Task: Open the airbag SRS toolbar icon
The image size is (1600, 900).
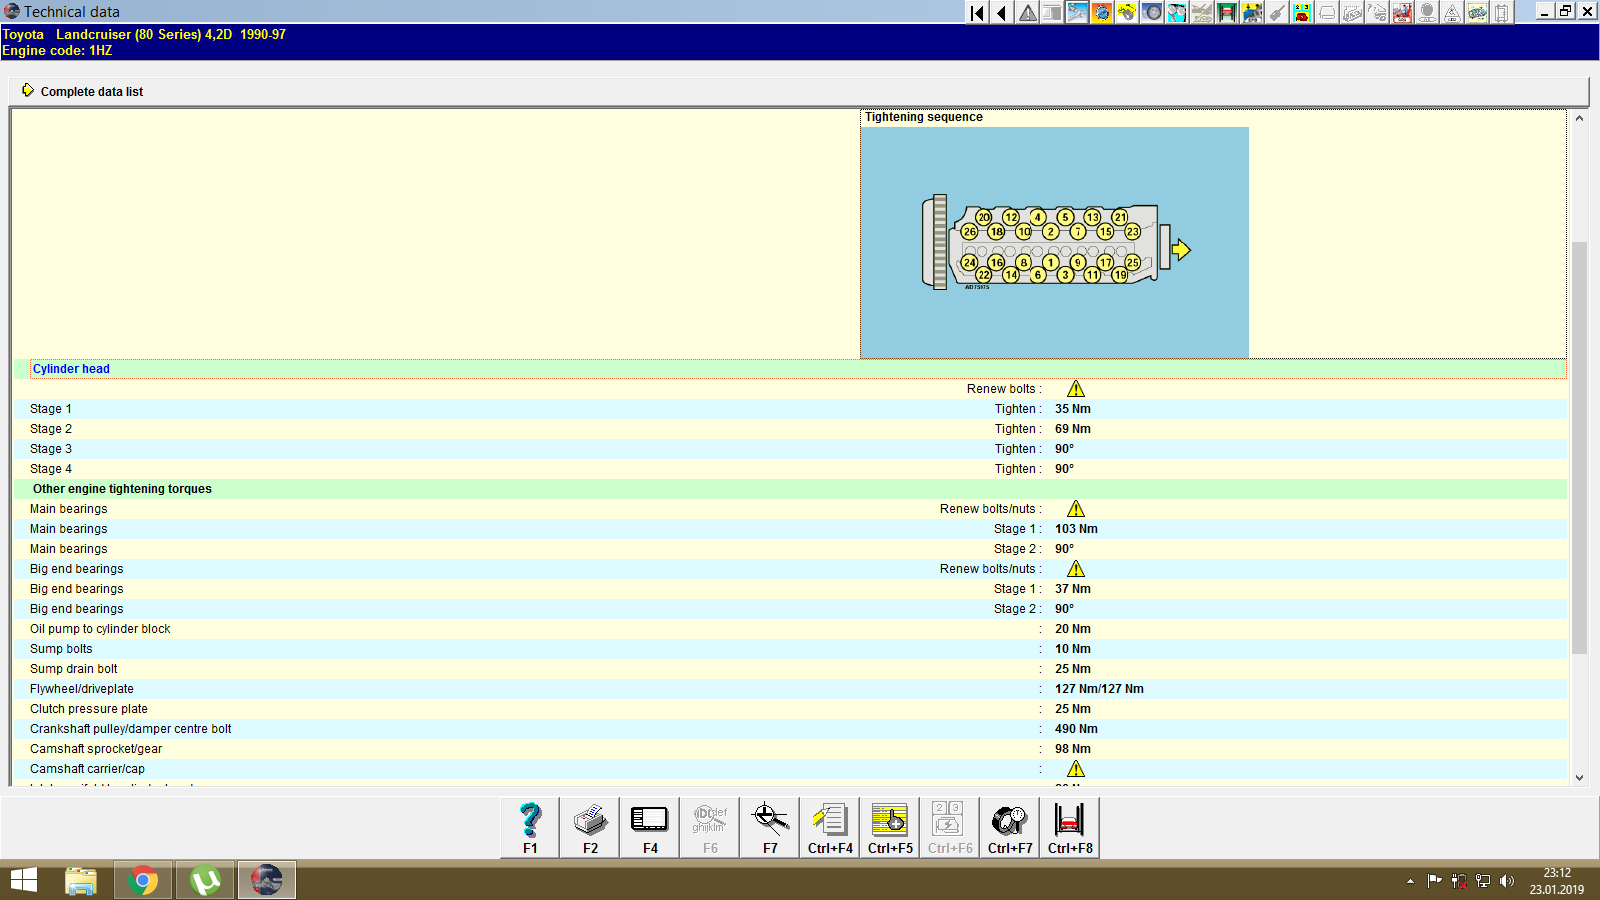Action: pyautogui.click(x=1402, y=12)
